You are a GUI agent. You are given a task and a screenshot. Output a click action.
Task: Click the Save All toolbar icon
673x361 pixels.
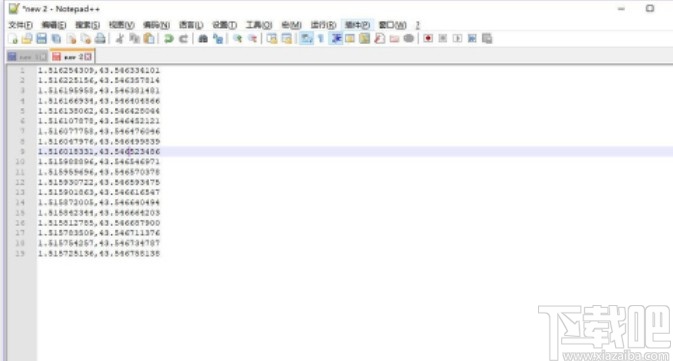(x=56, y=39)
